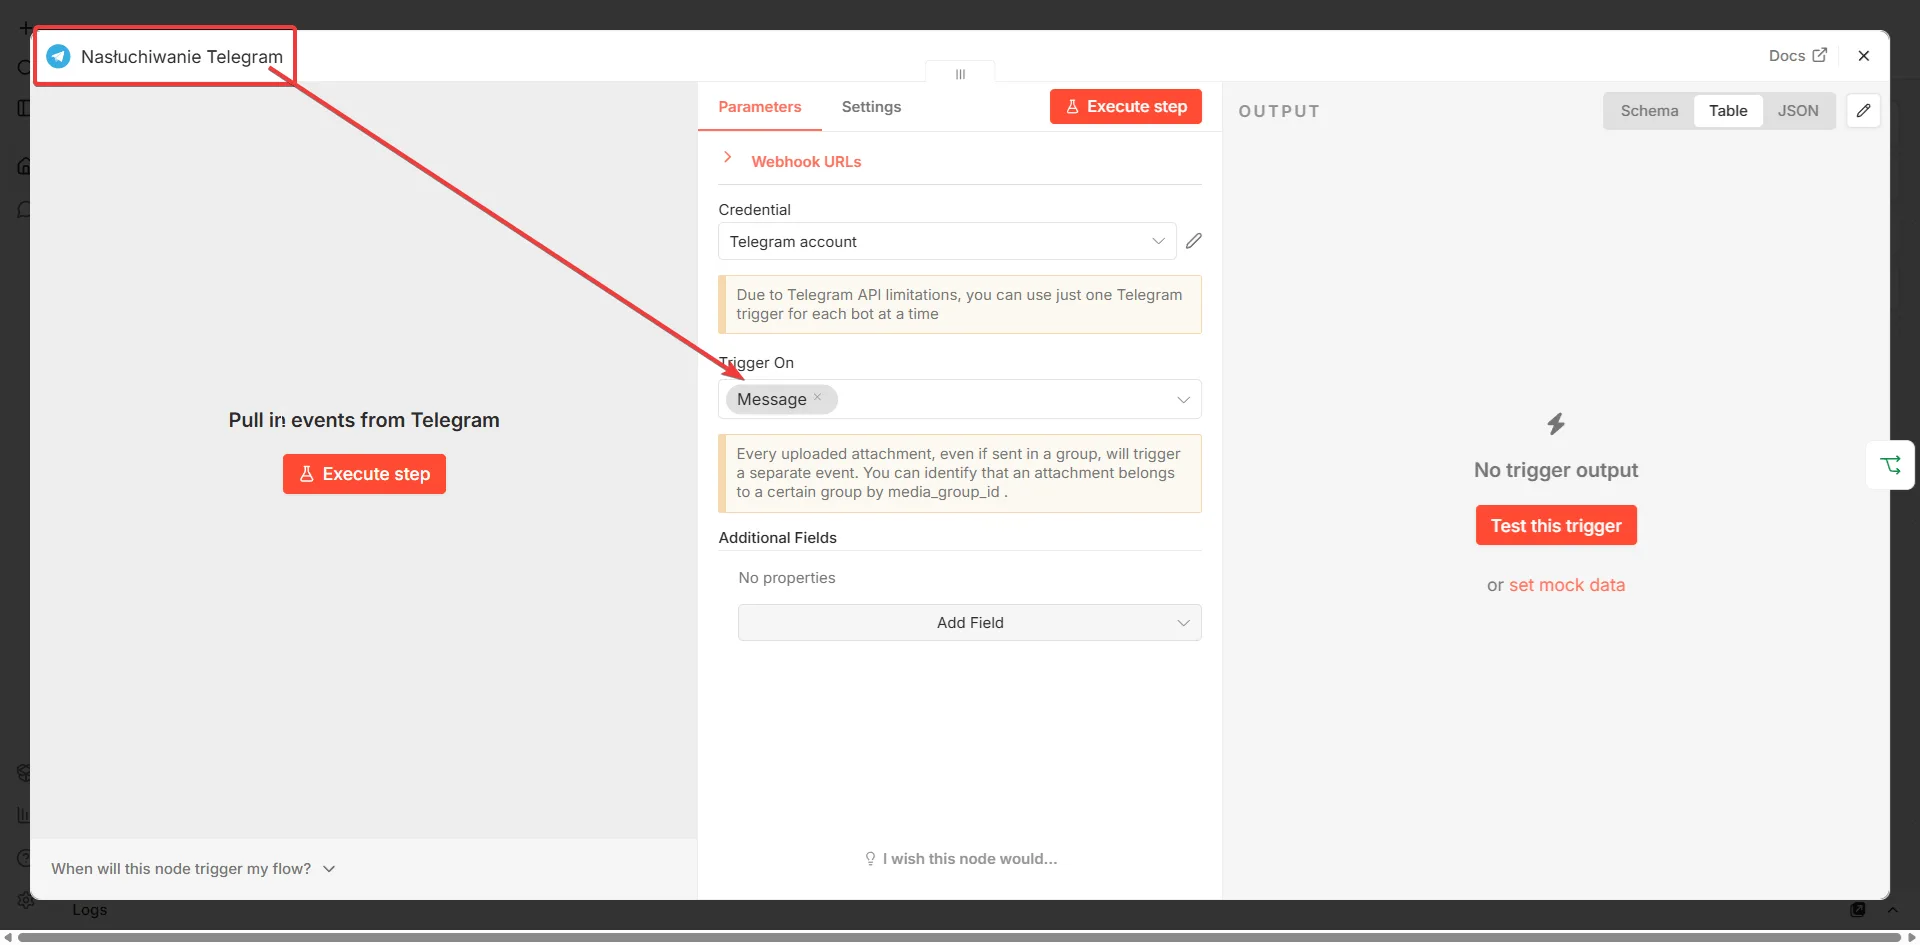Open the Telegram account credential dropdown

pyautogui.click(x=947, y=241)
